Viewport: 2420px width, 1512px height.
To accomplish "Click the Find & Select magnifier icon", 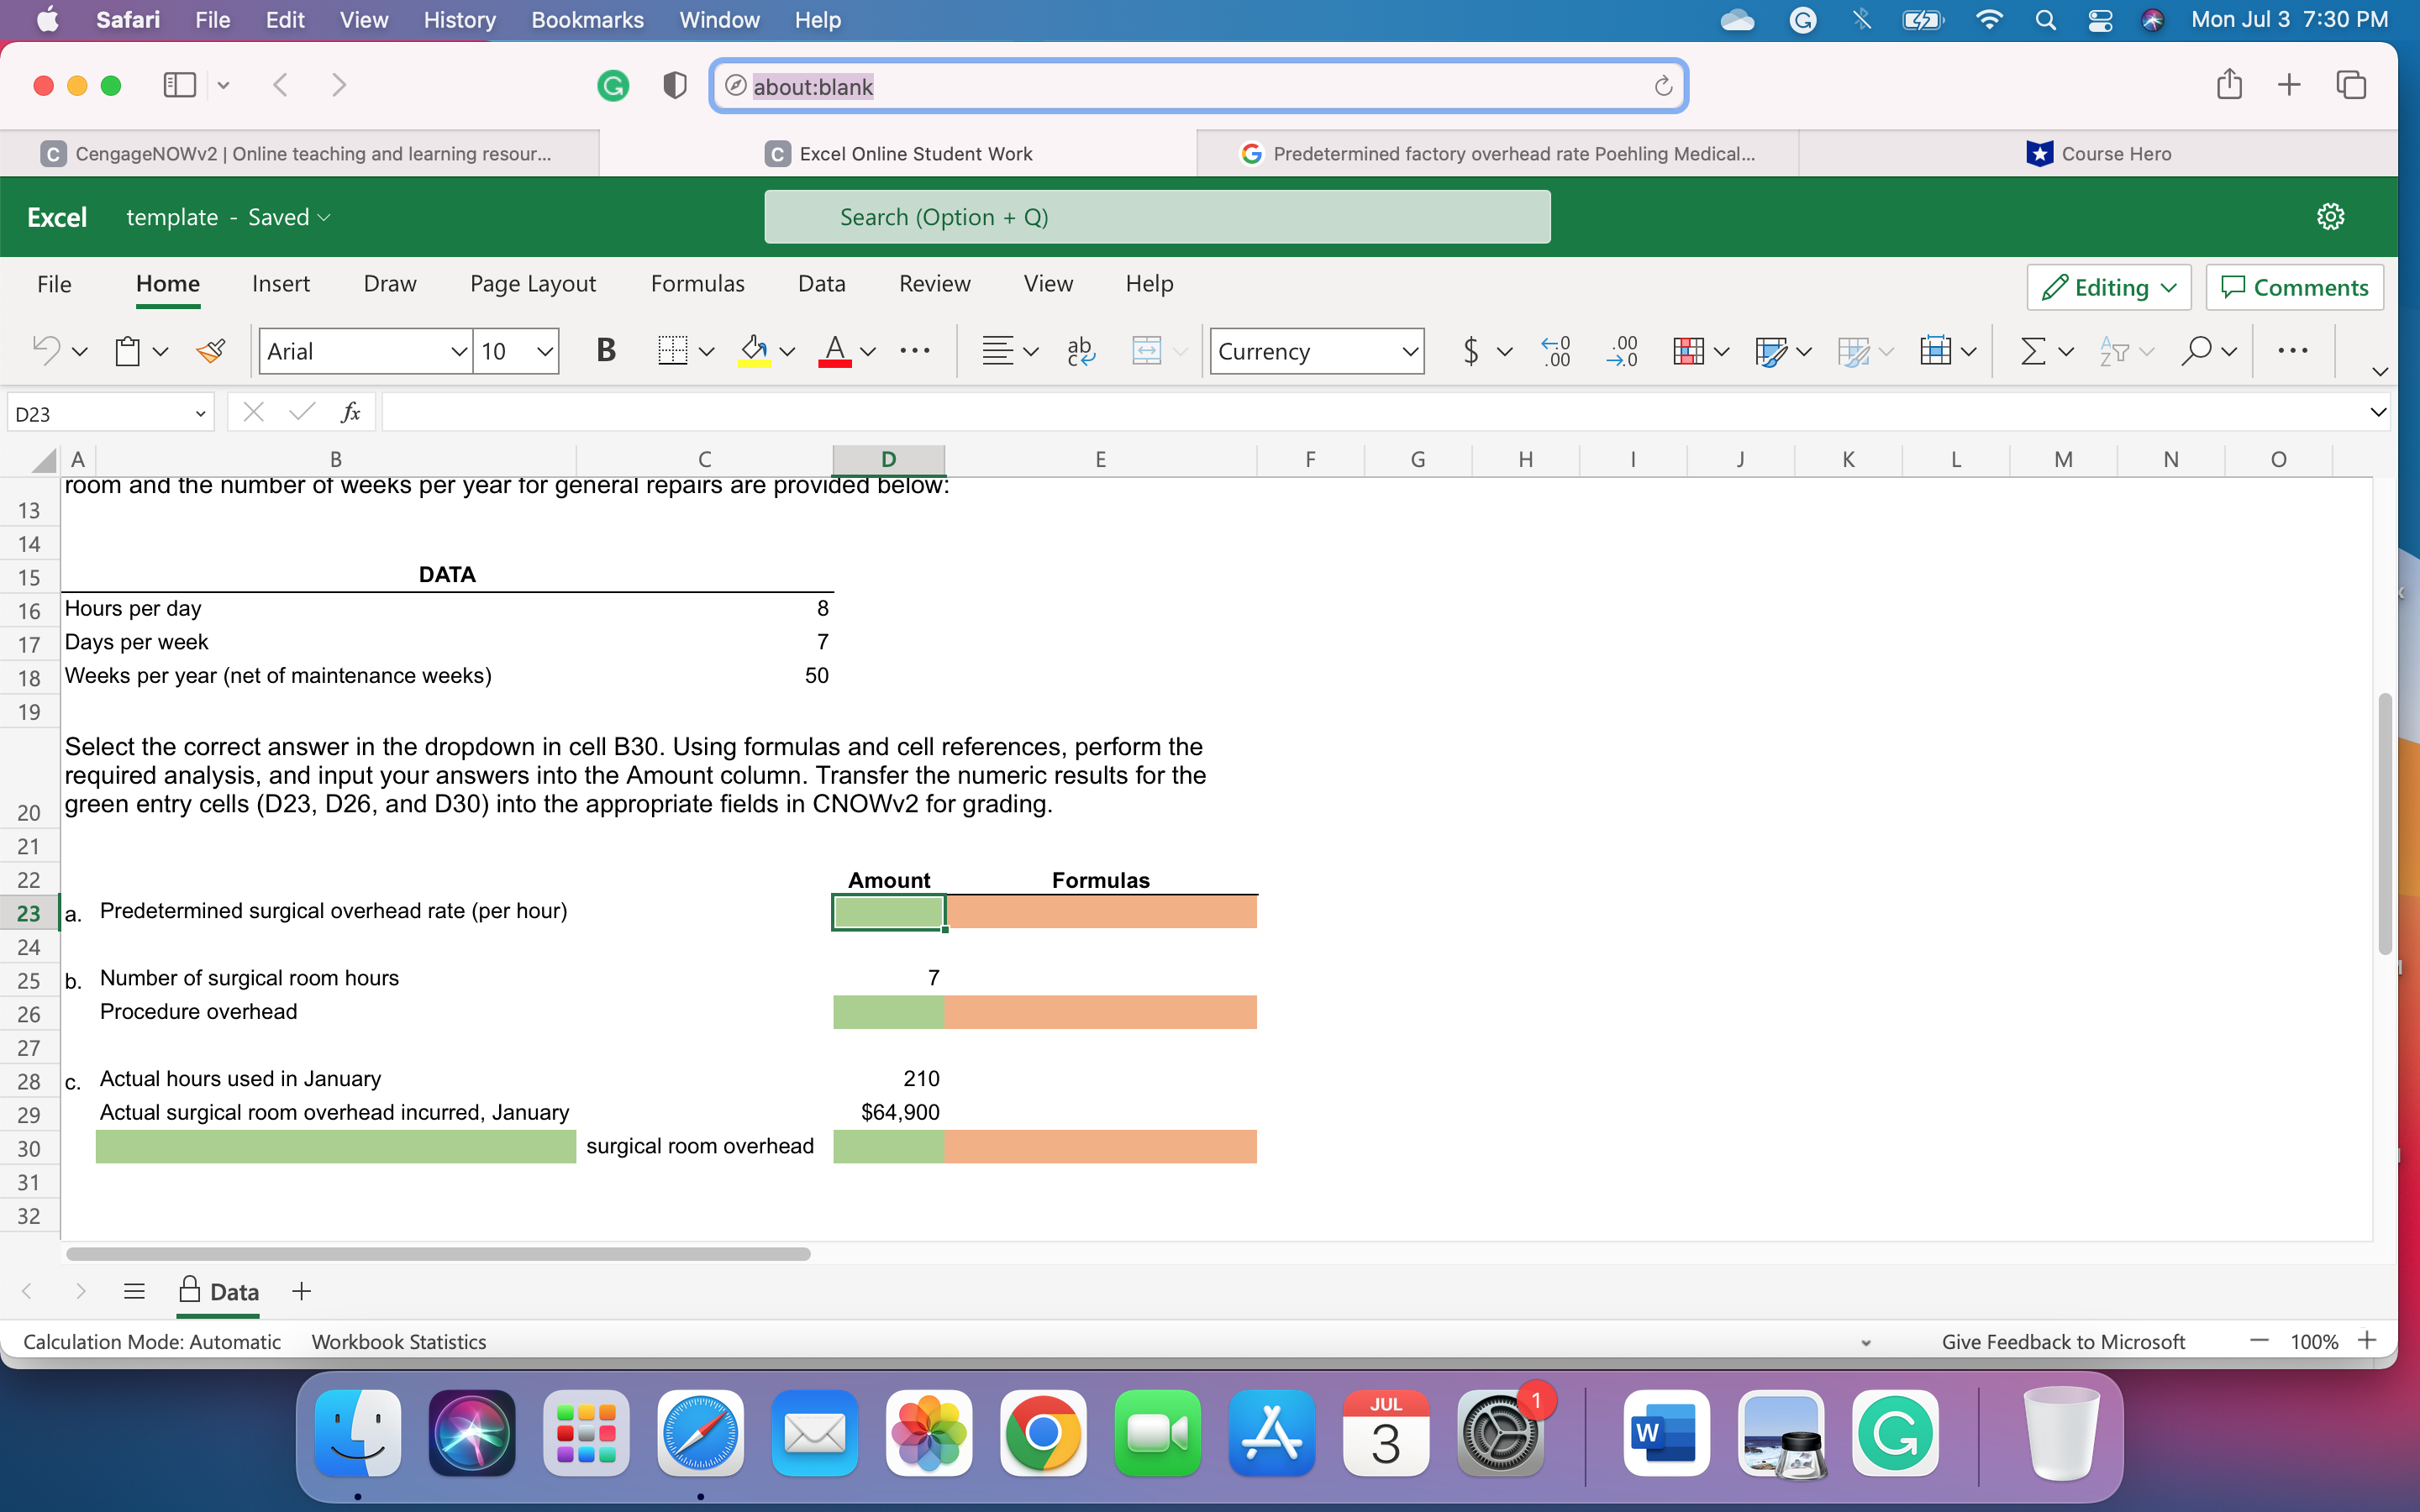I will [x=2196, y=351].
